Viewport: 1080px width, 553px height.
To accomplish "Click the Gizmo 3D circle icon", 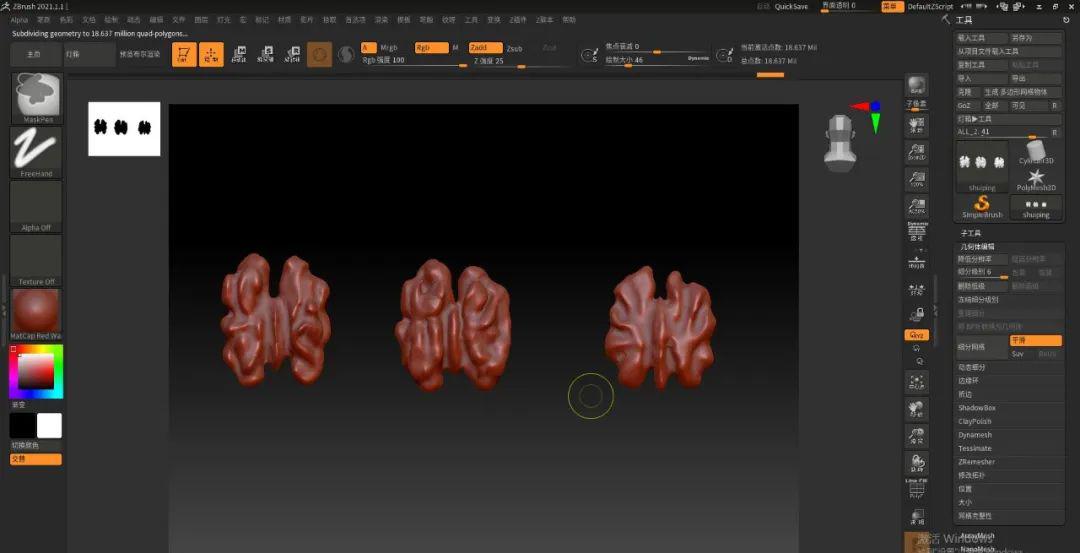I will tap(320, 54).
